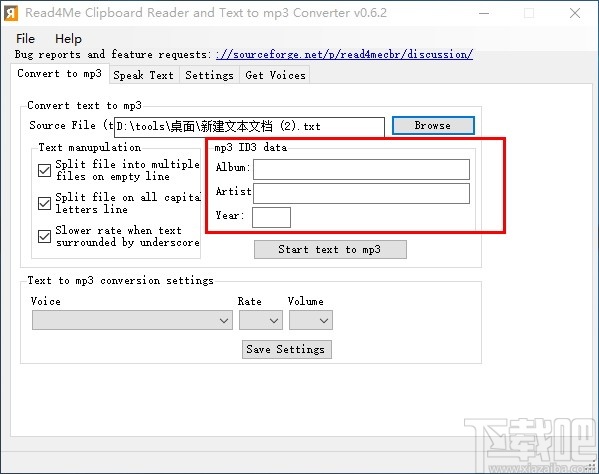Open the Help menu
Image resolution: width=599 pixels, height=474 pixels.
coord(68,39)
